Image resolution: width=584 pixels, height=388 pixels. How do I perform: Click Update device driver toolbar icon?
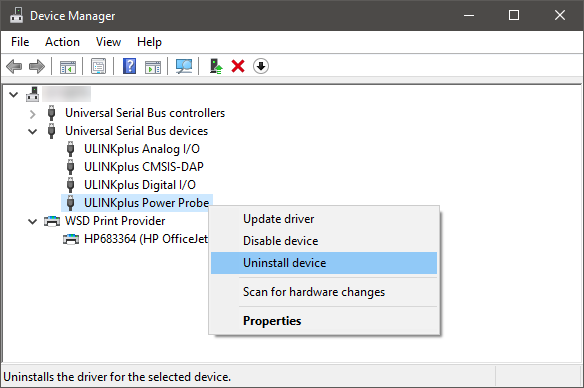(x=216, y=67)
